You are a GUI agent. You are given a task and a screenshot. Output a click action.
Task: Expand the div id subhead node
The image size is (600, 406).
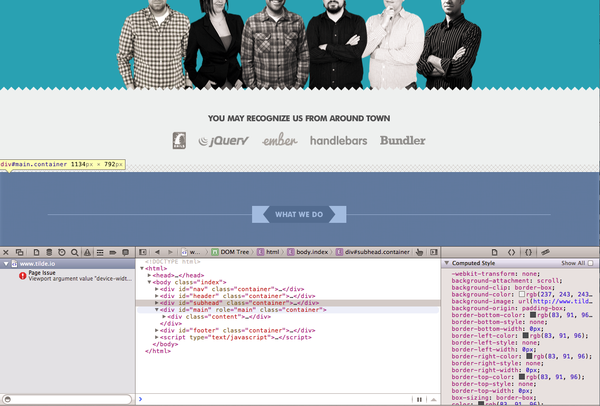157,303
